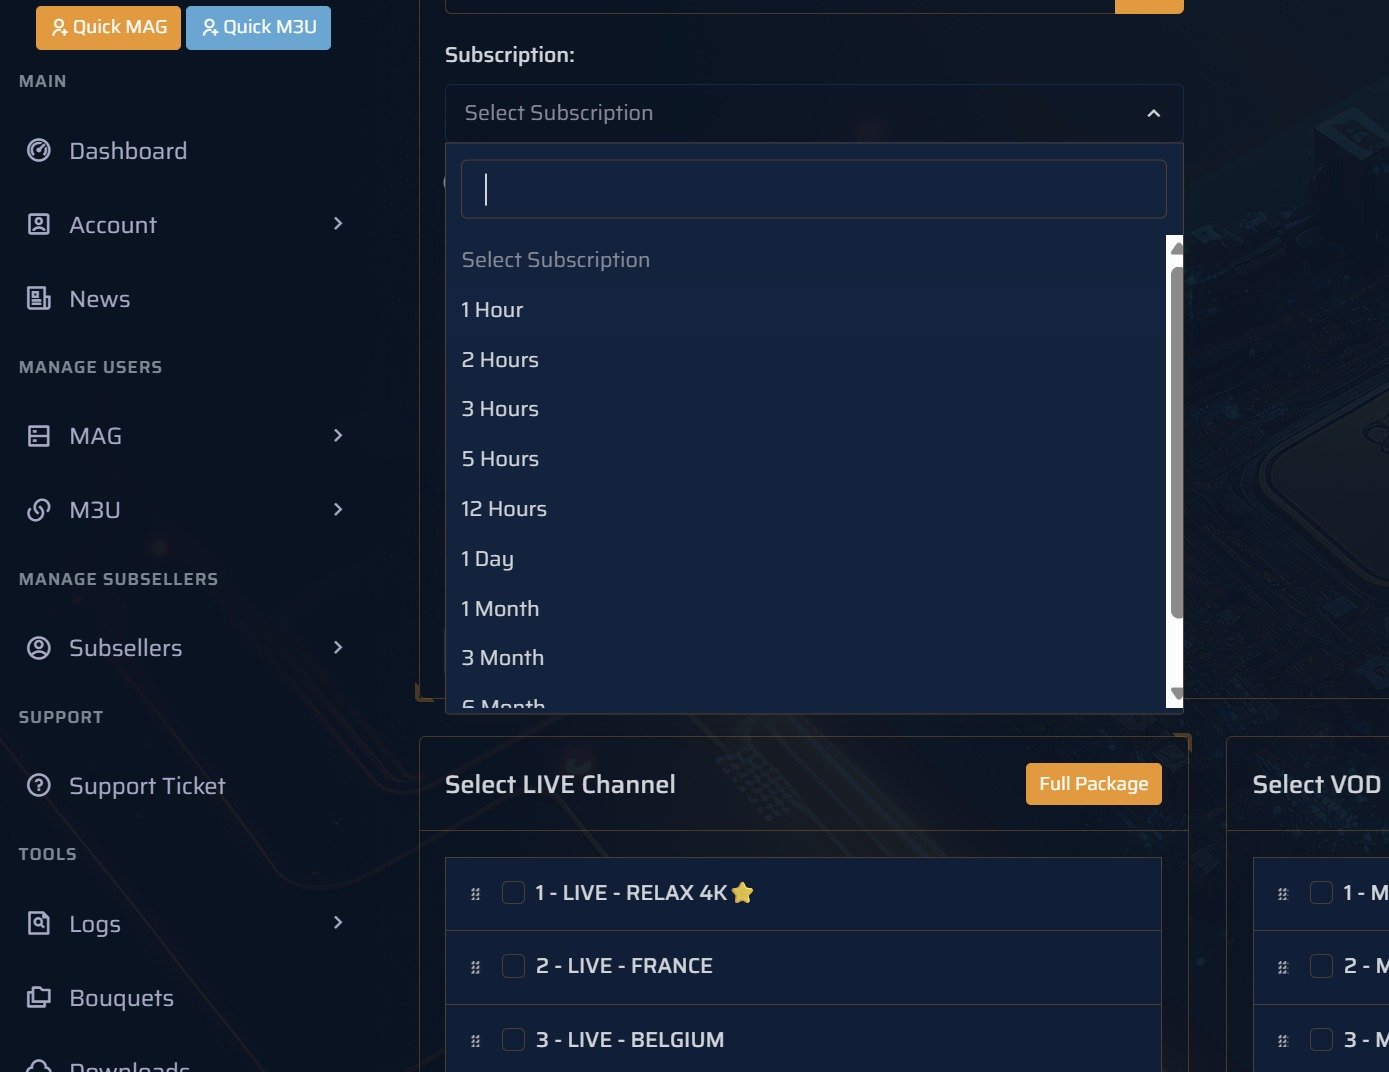Enable the 2 - LIVE - FRANCE checkbox
1389x1072 pixels.
coord(513,966)
